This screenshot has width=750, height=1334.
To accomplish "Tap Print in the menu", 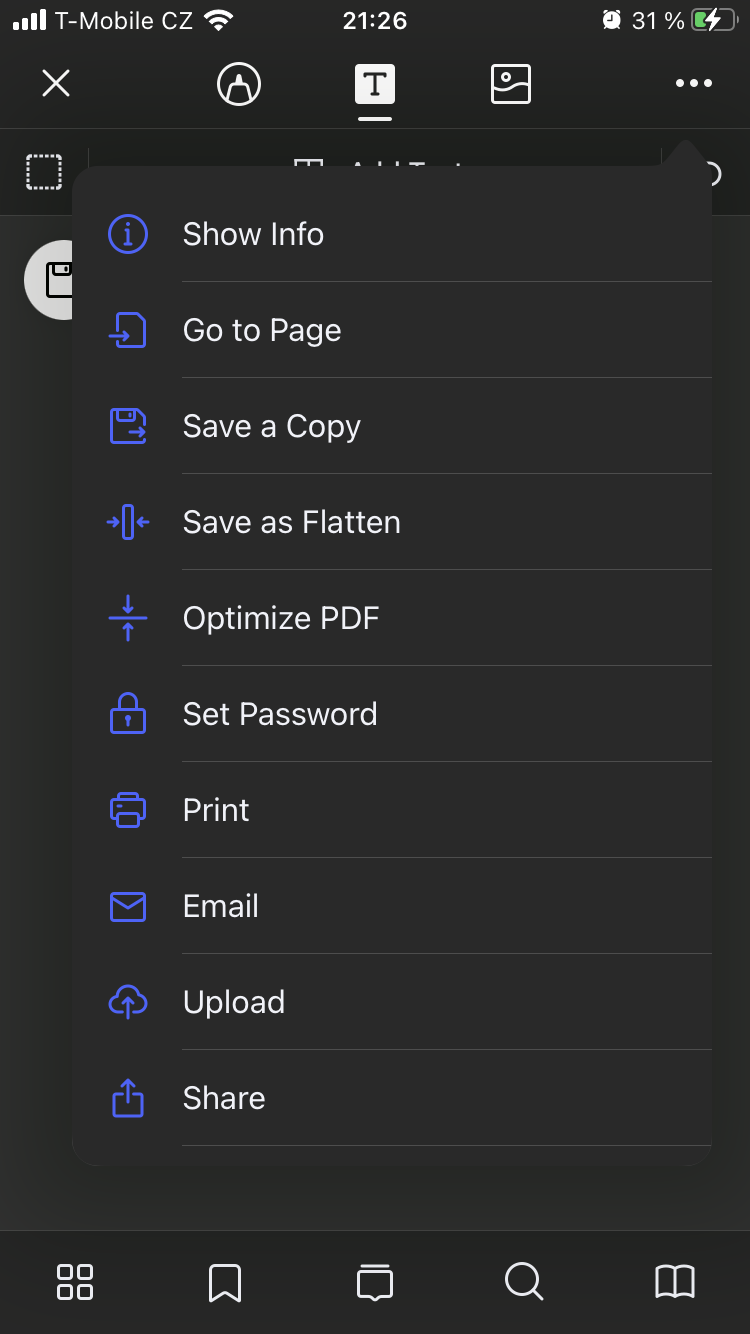I will click(216, 810).
